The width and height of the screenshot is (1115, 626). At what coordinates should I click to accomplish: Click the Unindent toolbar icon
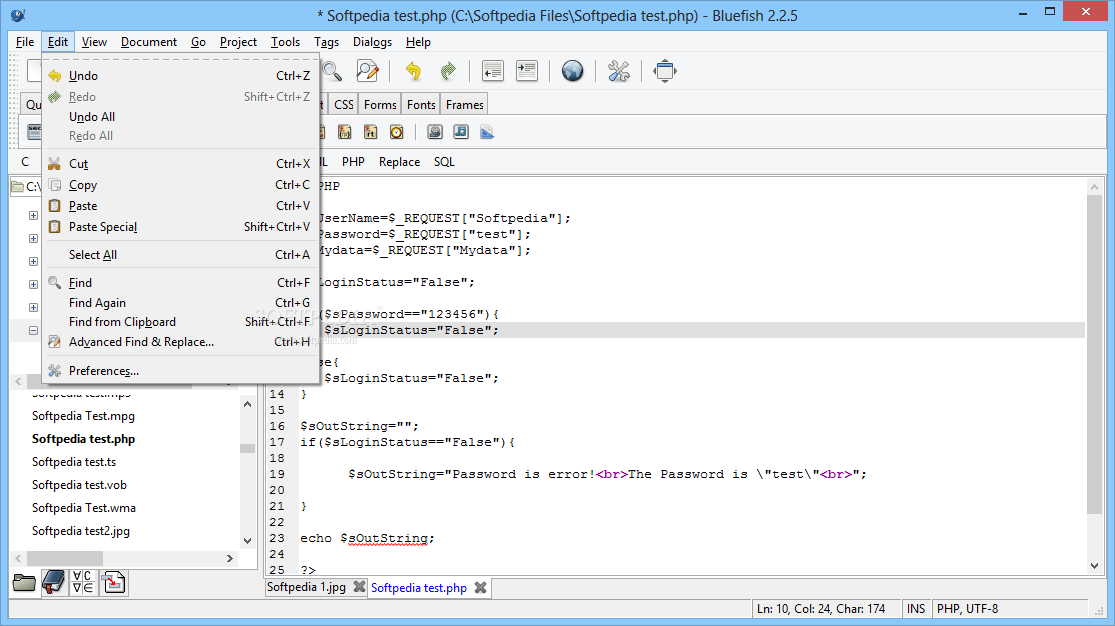coord(492,71)
